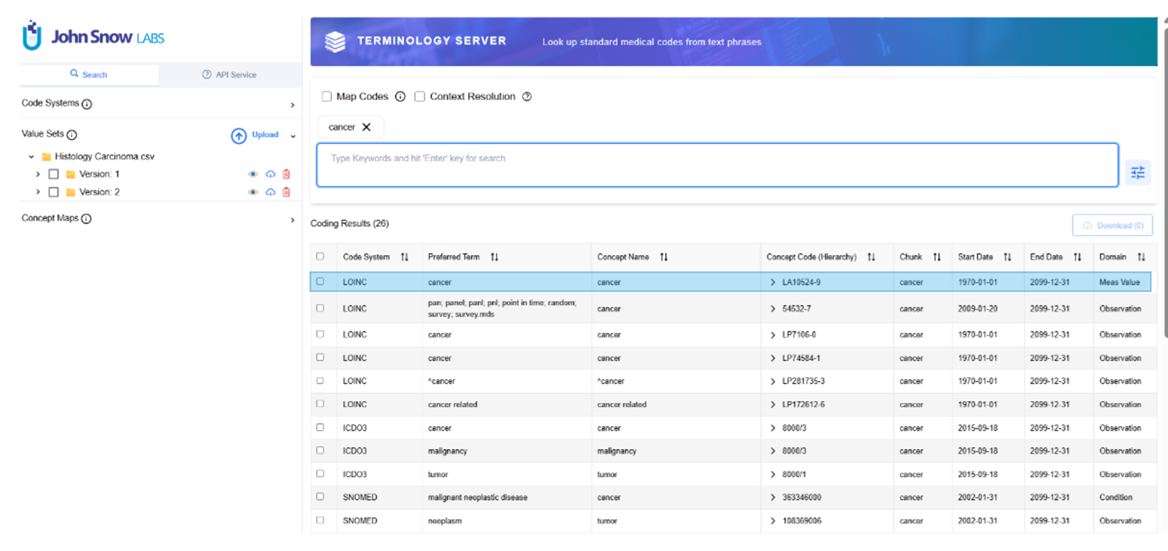Expand hierarchy for code LP7106-0
1168x551 pixels.
(772, 335)
